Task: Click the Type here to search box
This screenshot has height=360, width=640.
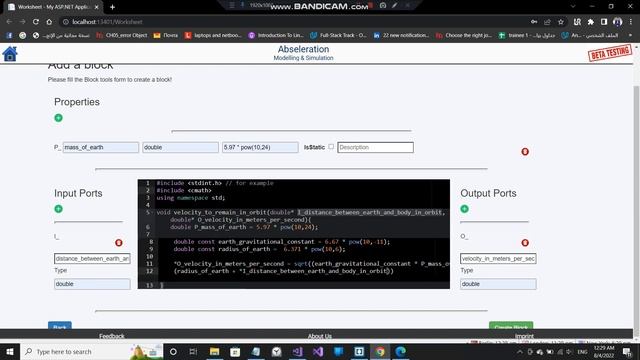Action: tap(92, 351)
